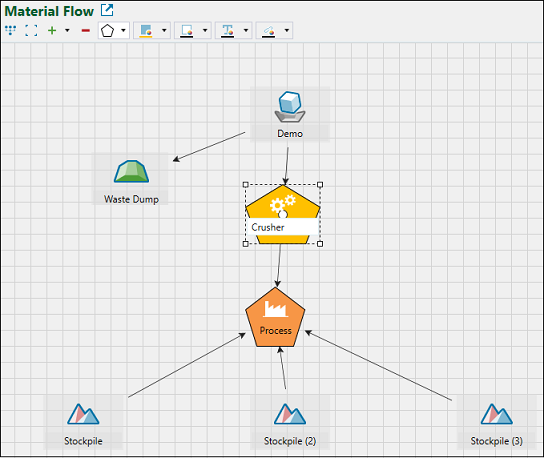Screen dimensions: 544x458
Task: Click the line color tool icon
Action: pos(269,31)
